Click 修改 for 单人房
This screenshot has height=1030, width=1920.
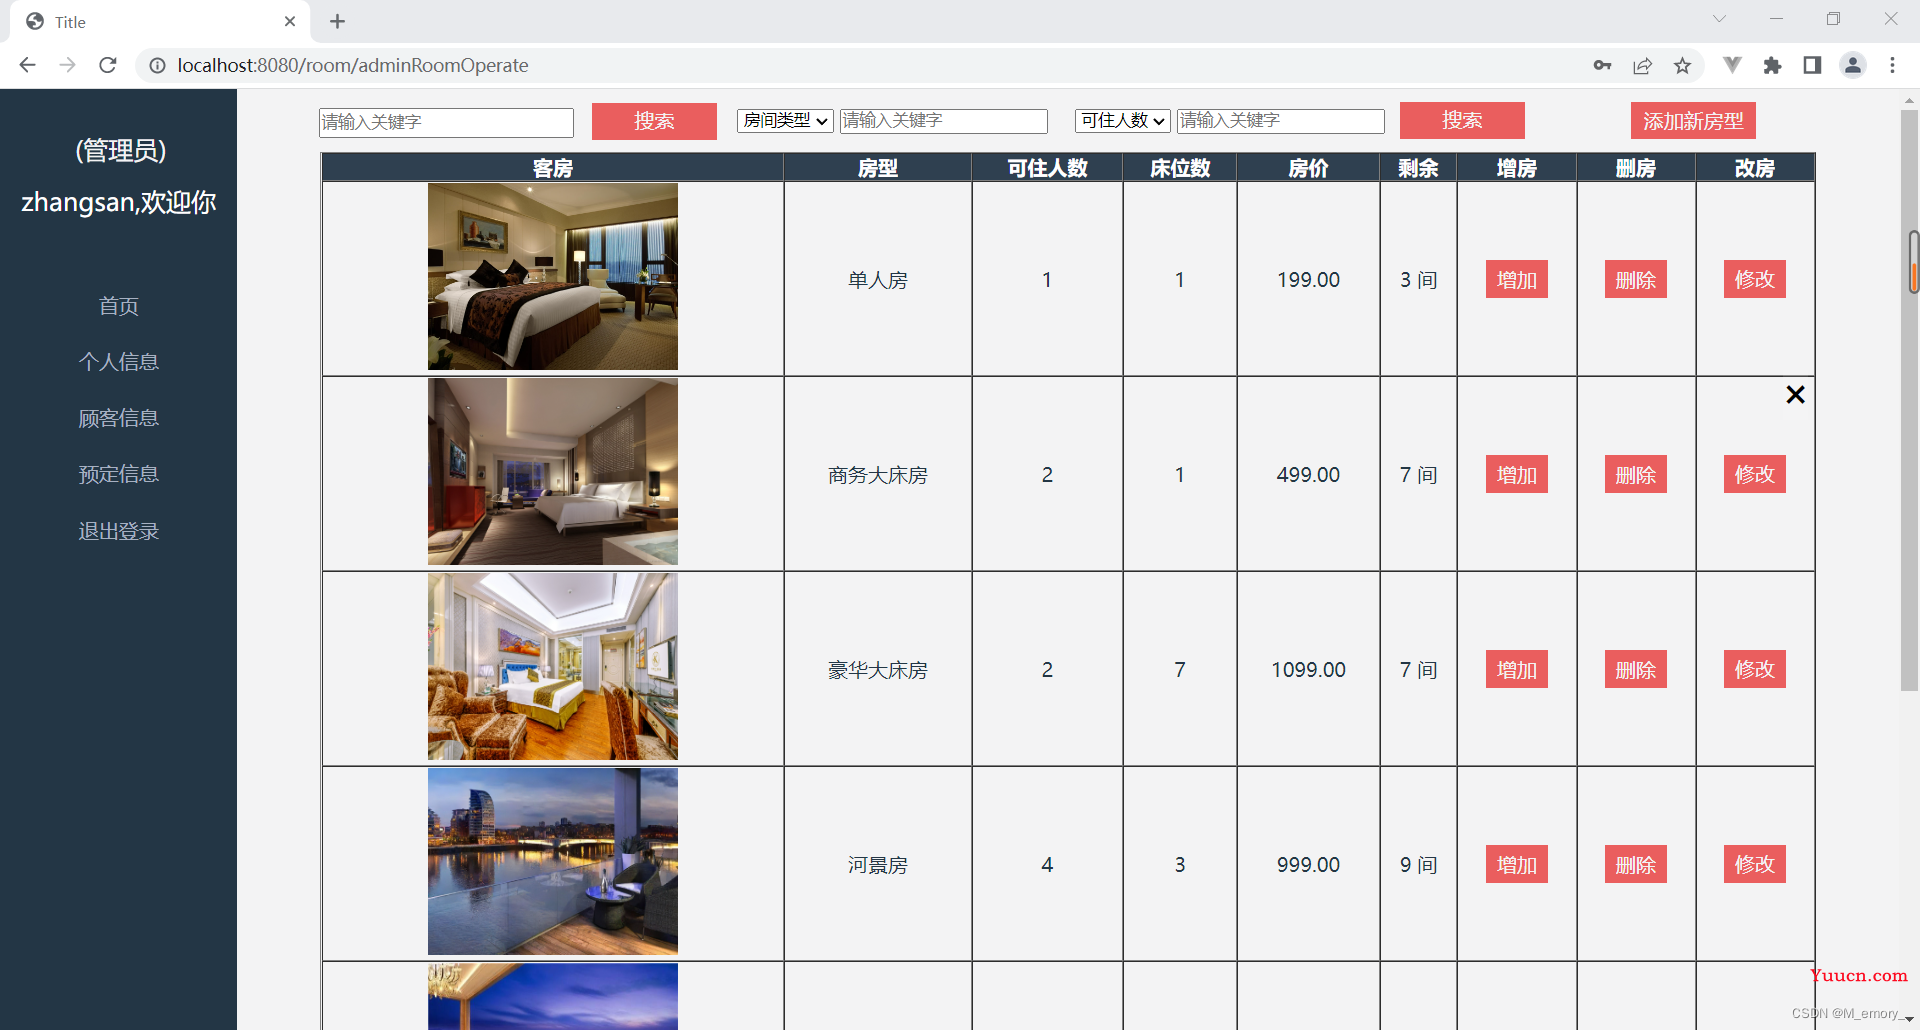coord(1754,279)
